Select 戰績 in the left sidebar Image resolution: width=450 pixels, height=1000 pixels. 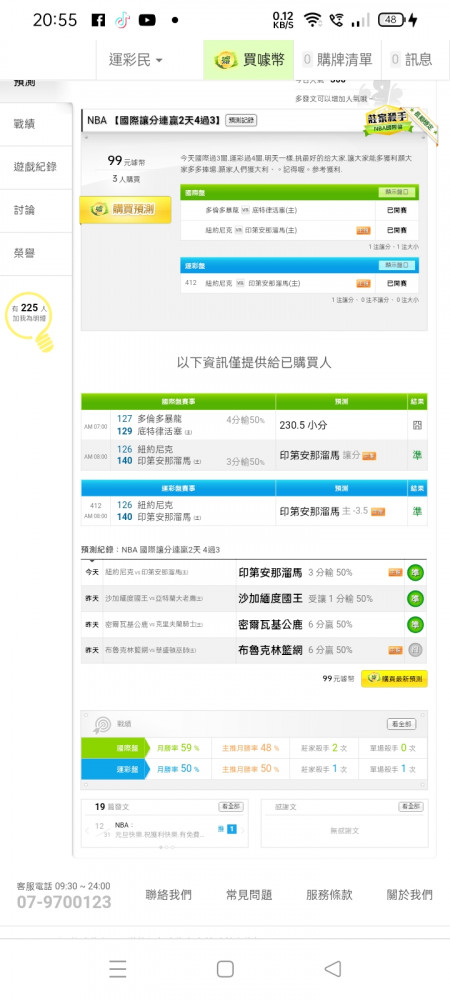point(25,124)
